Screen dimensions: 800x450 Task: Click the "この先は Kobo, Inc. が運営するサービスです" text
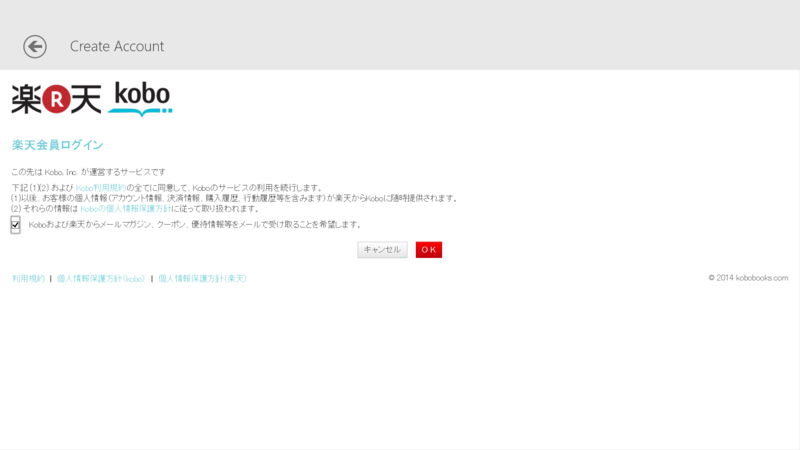pos(89,172)
